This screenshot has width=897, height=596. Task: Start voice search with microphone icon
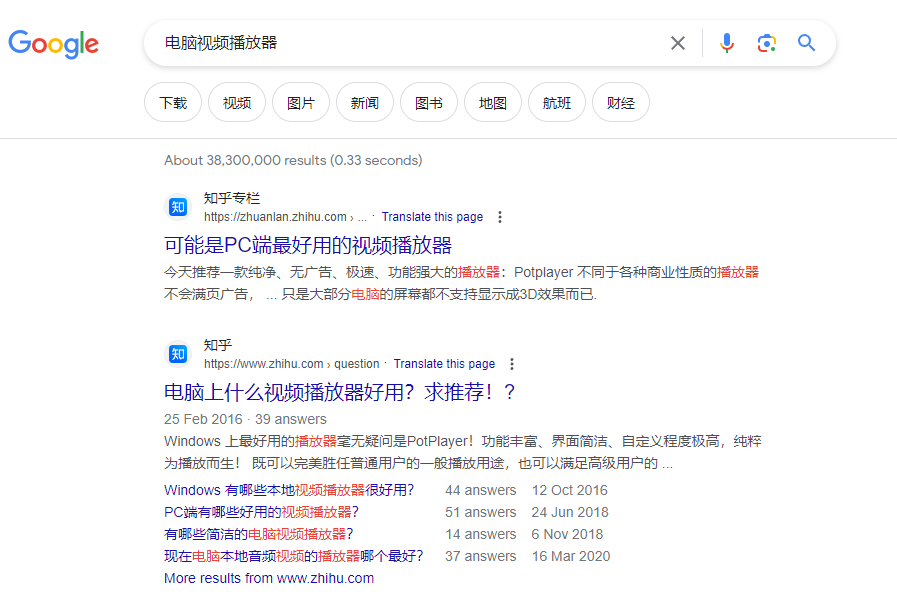pyautogui.click(x=727, y=43)
